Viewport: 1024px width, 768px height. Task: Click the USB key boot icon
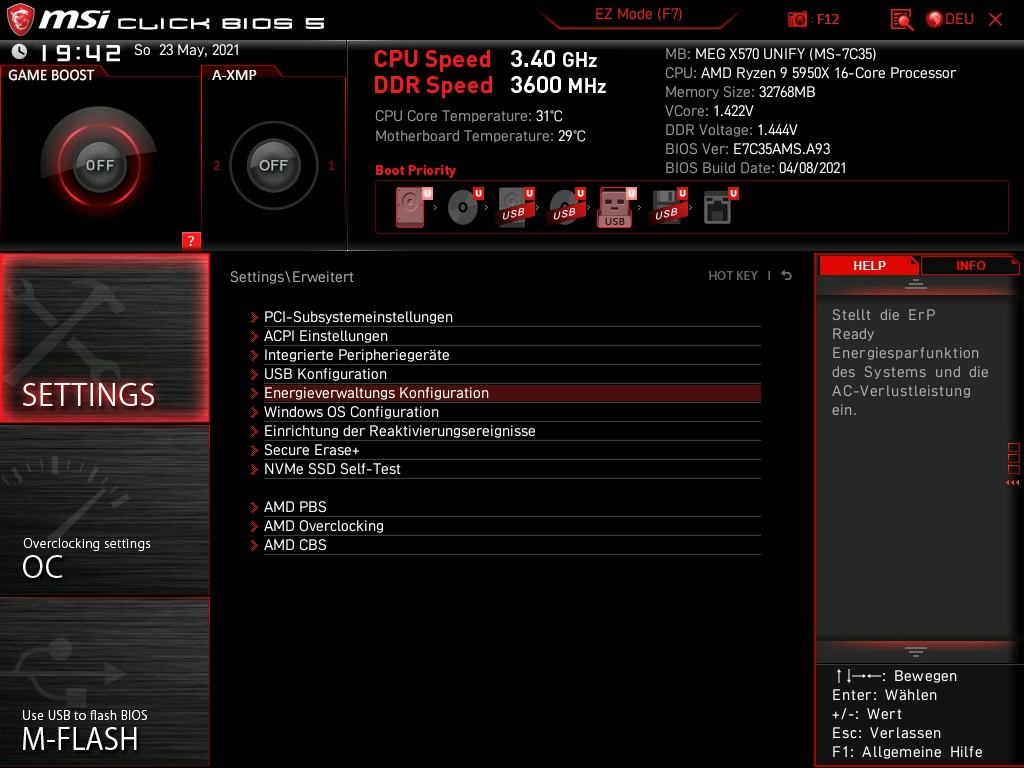[616, 207]
